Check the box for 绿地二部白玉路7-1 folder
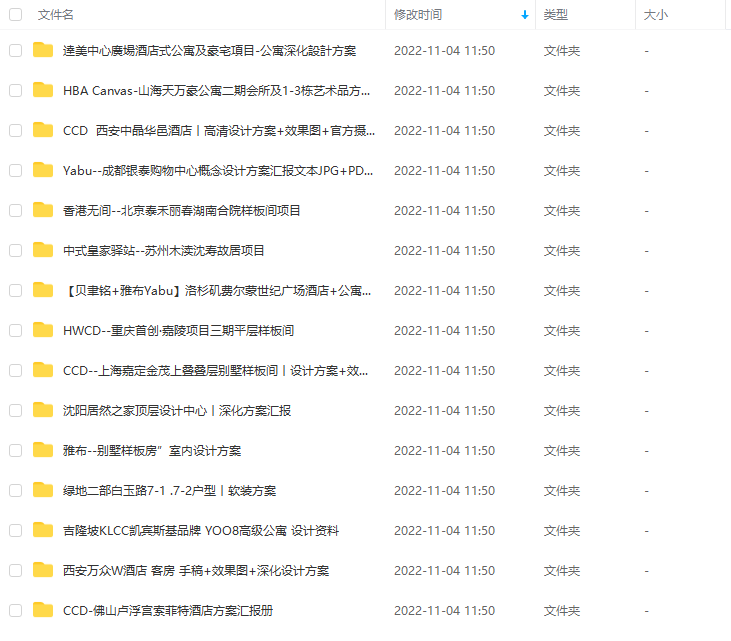The image size is (731, 641). pos(15,491)
